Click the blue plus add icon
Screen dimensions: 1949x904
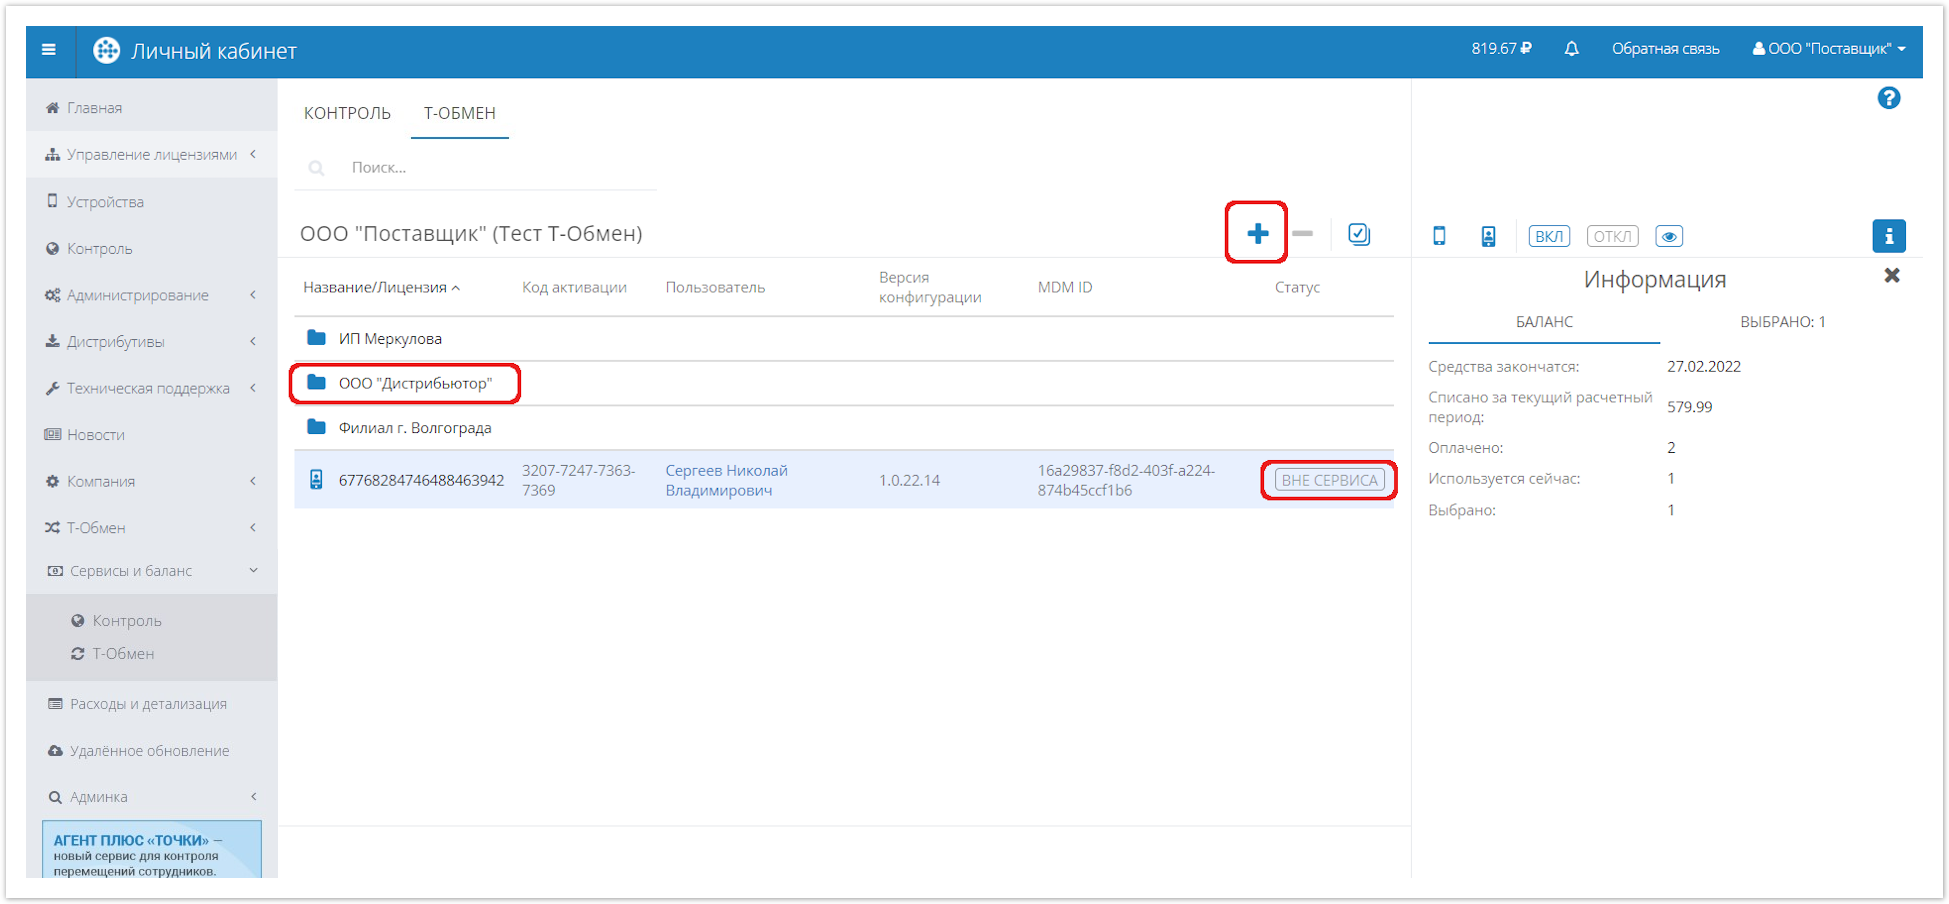tap(1257, 234)
